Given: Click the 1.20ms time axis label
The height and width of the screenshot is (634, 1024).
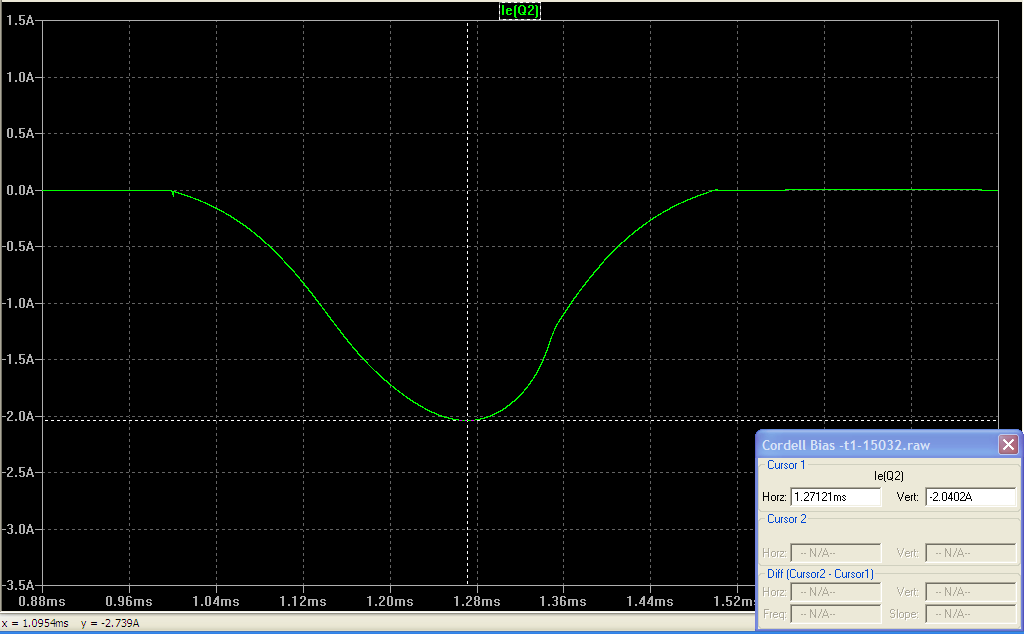Looking at the screenshot, I should click(x=390, y=601).
